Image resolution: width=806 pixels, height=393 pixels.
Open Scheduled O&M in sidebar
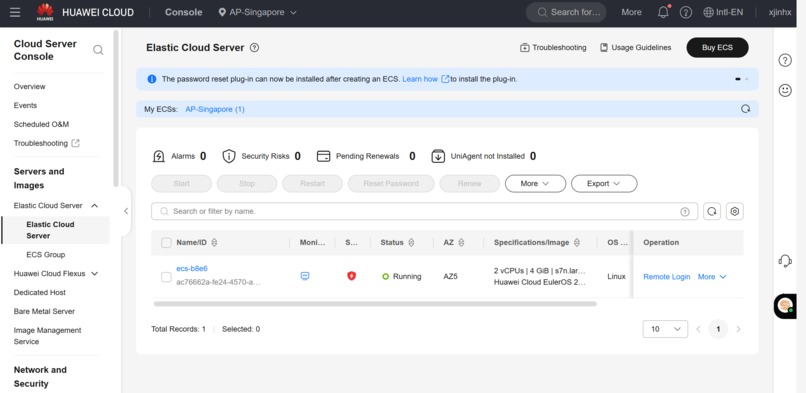(41, 124)
